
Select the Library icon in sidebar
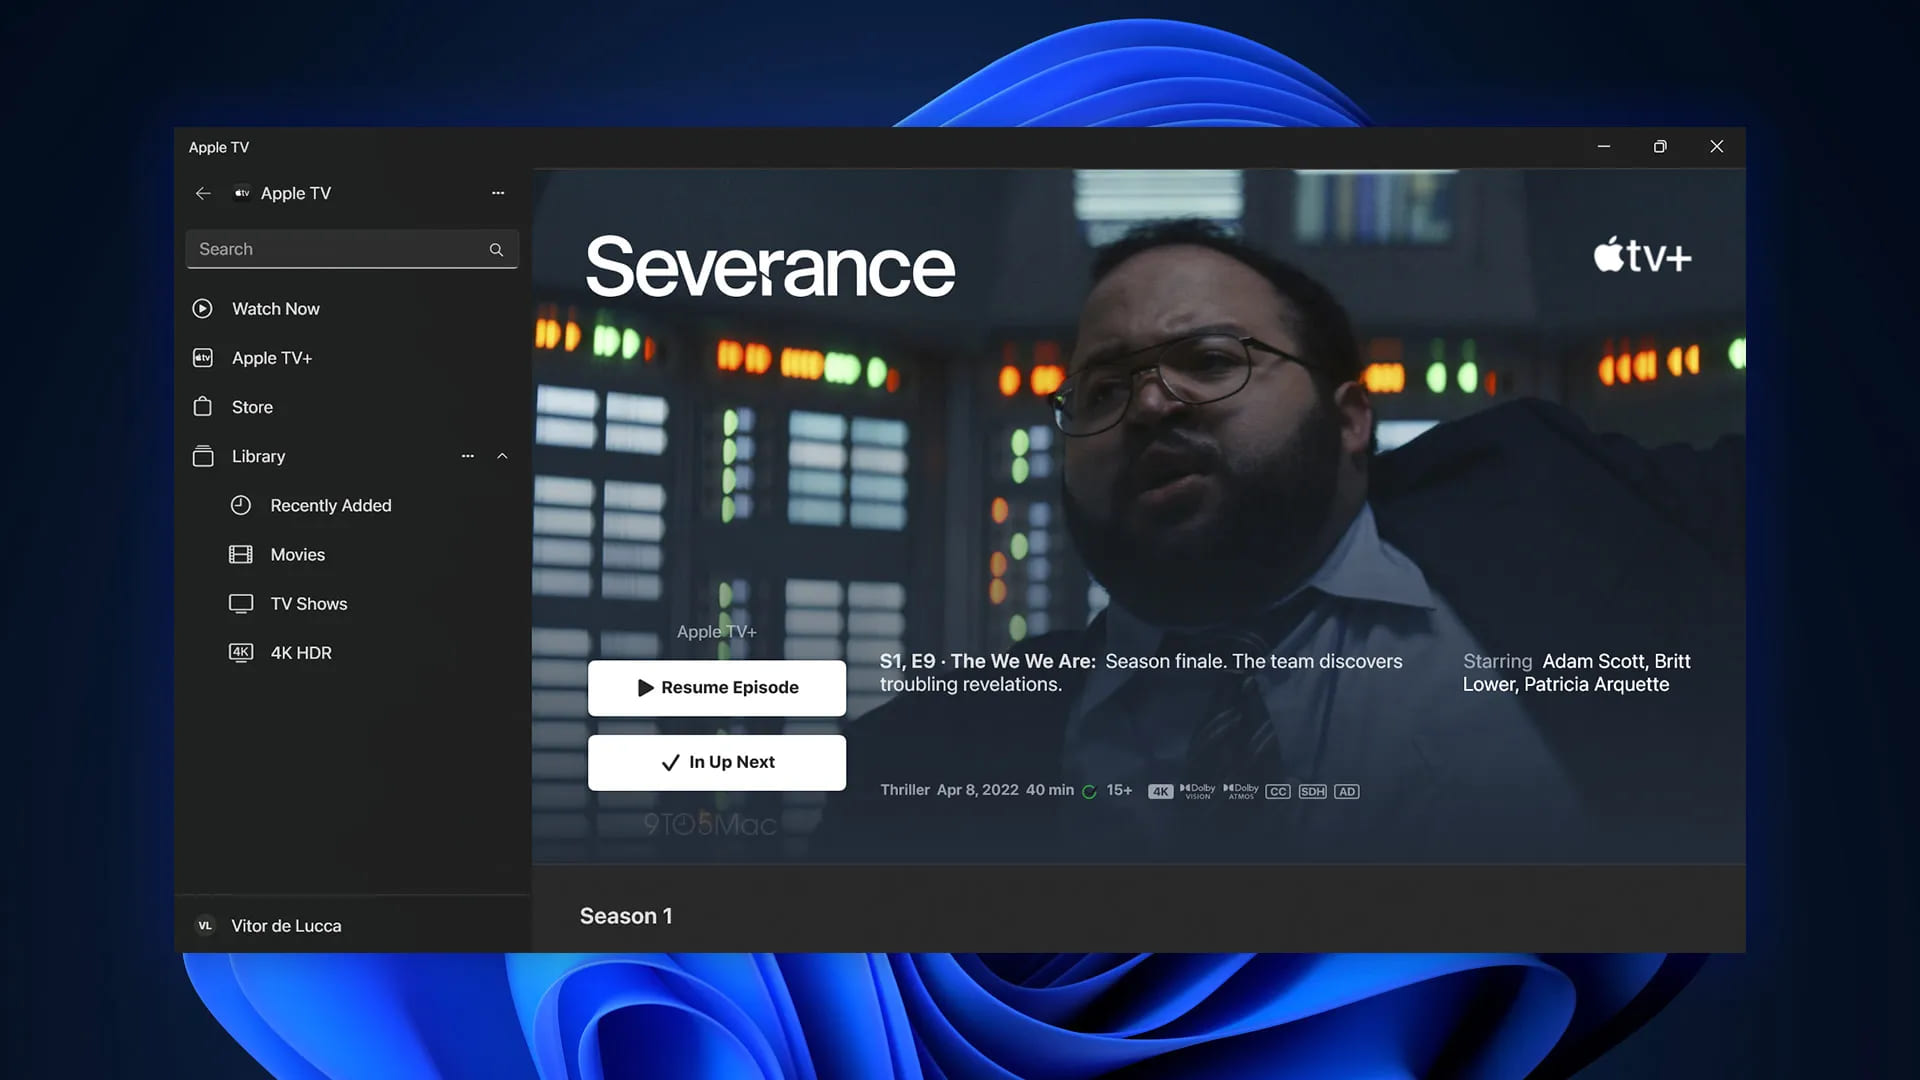pos(202,456)
